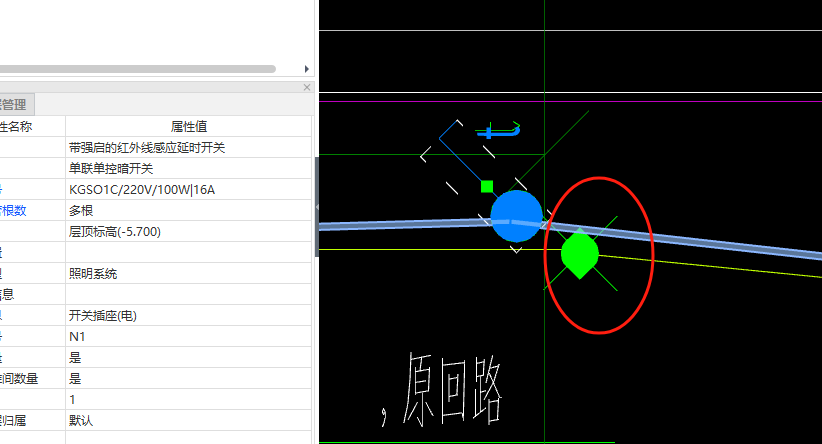This screenshot has height=444, width=822.
Task: Select the cell 带强启的红外线感应延时开关
Action: 189,148
